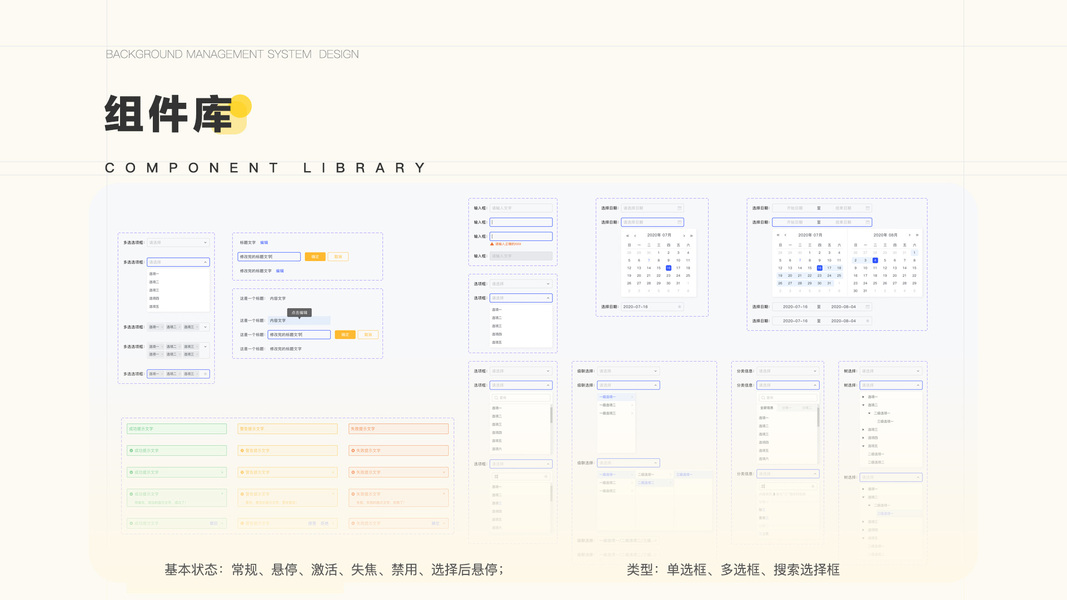Click the first empty text input with placeholder
This screenshot has height=600, width=1067.
click(x=521, y=208)
